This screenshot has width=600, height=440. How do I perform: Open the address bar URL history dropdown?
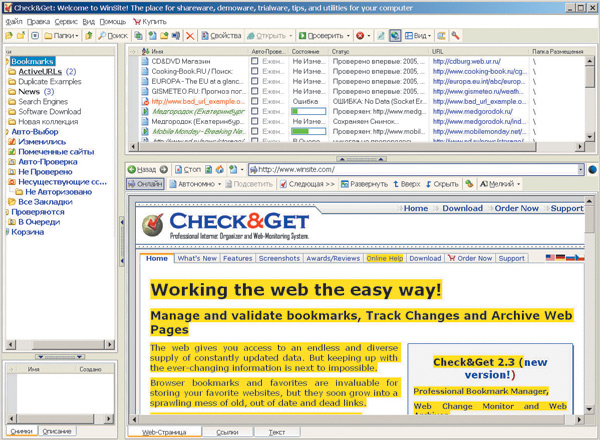(581, 169)
